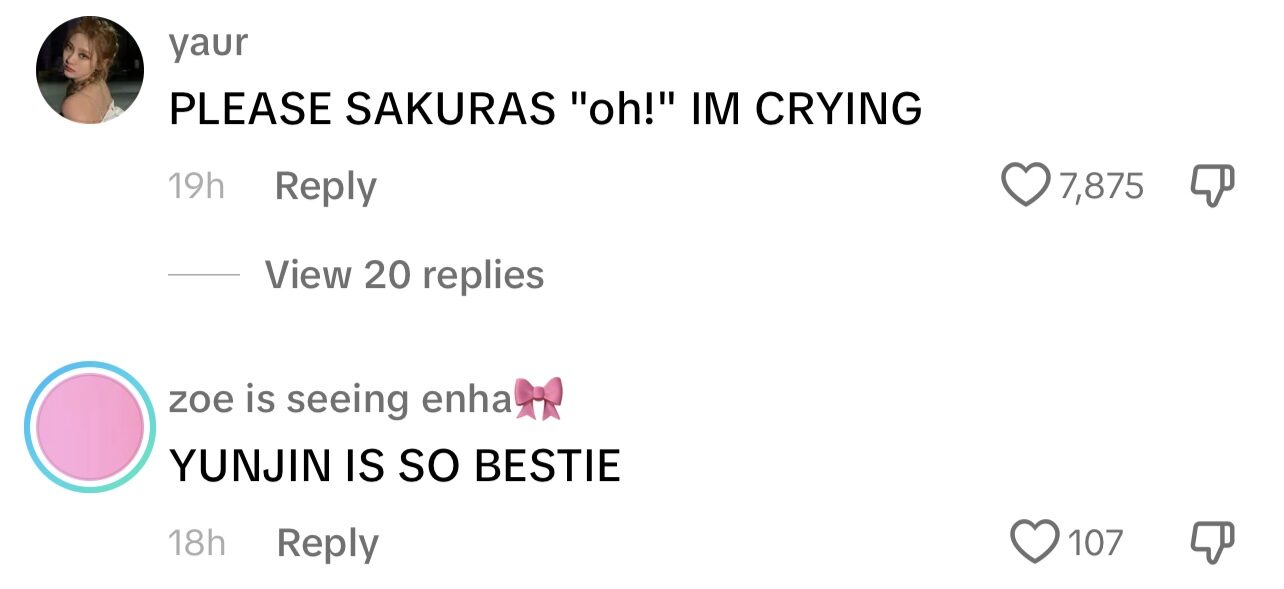This screenshot has height=589, width=1284.
Task: Click the line beside View 20 replies
Action: click(204, 274)
